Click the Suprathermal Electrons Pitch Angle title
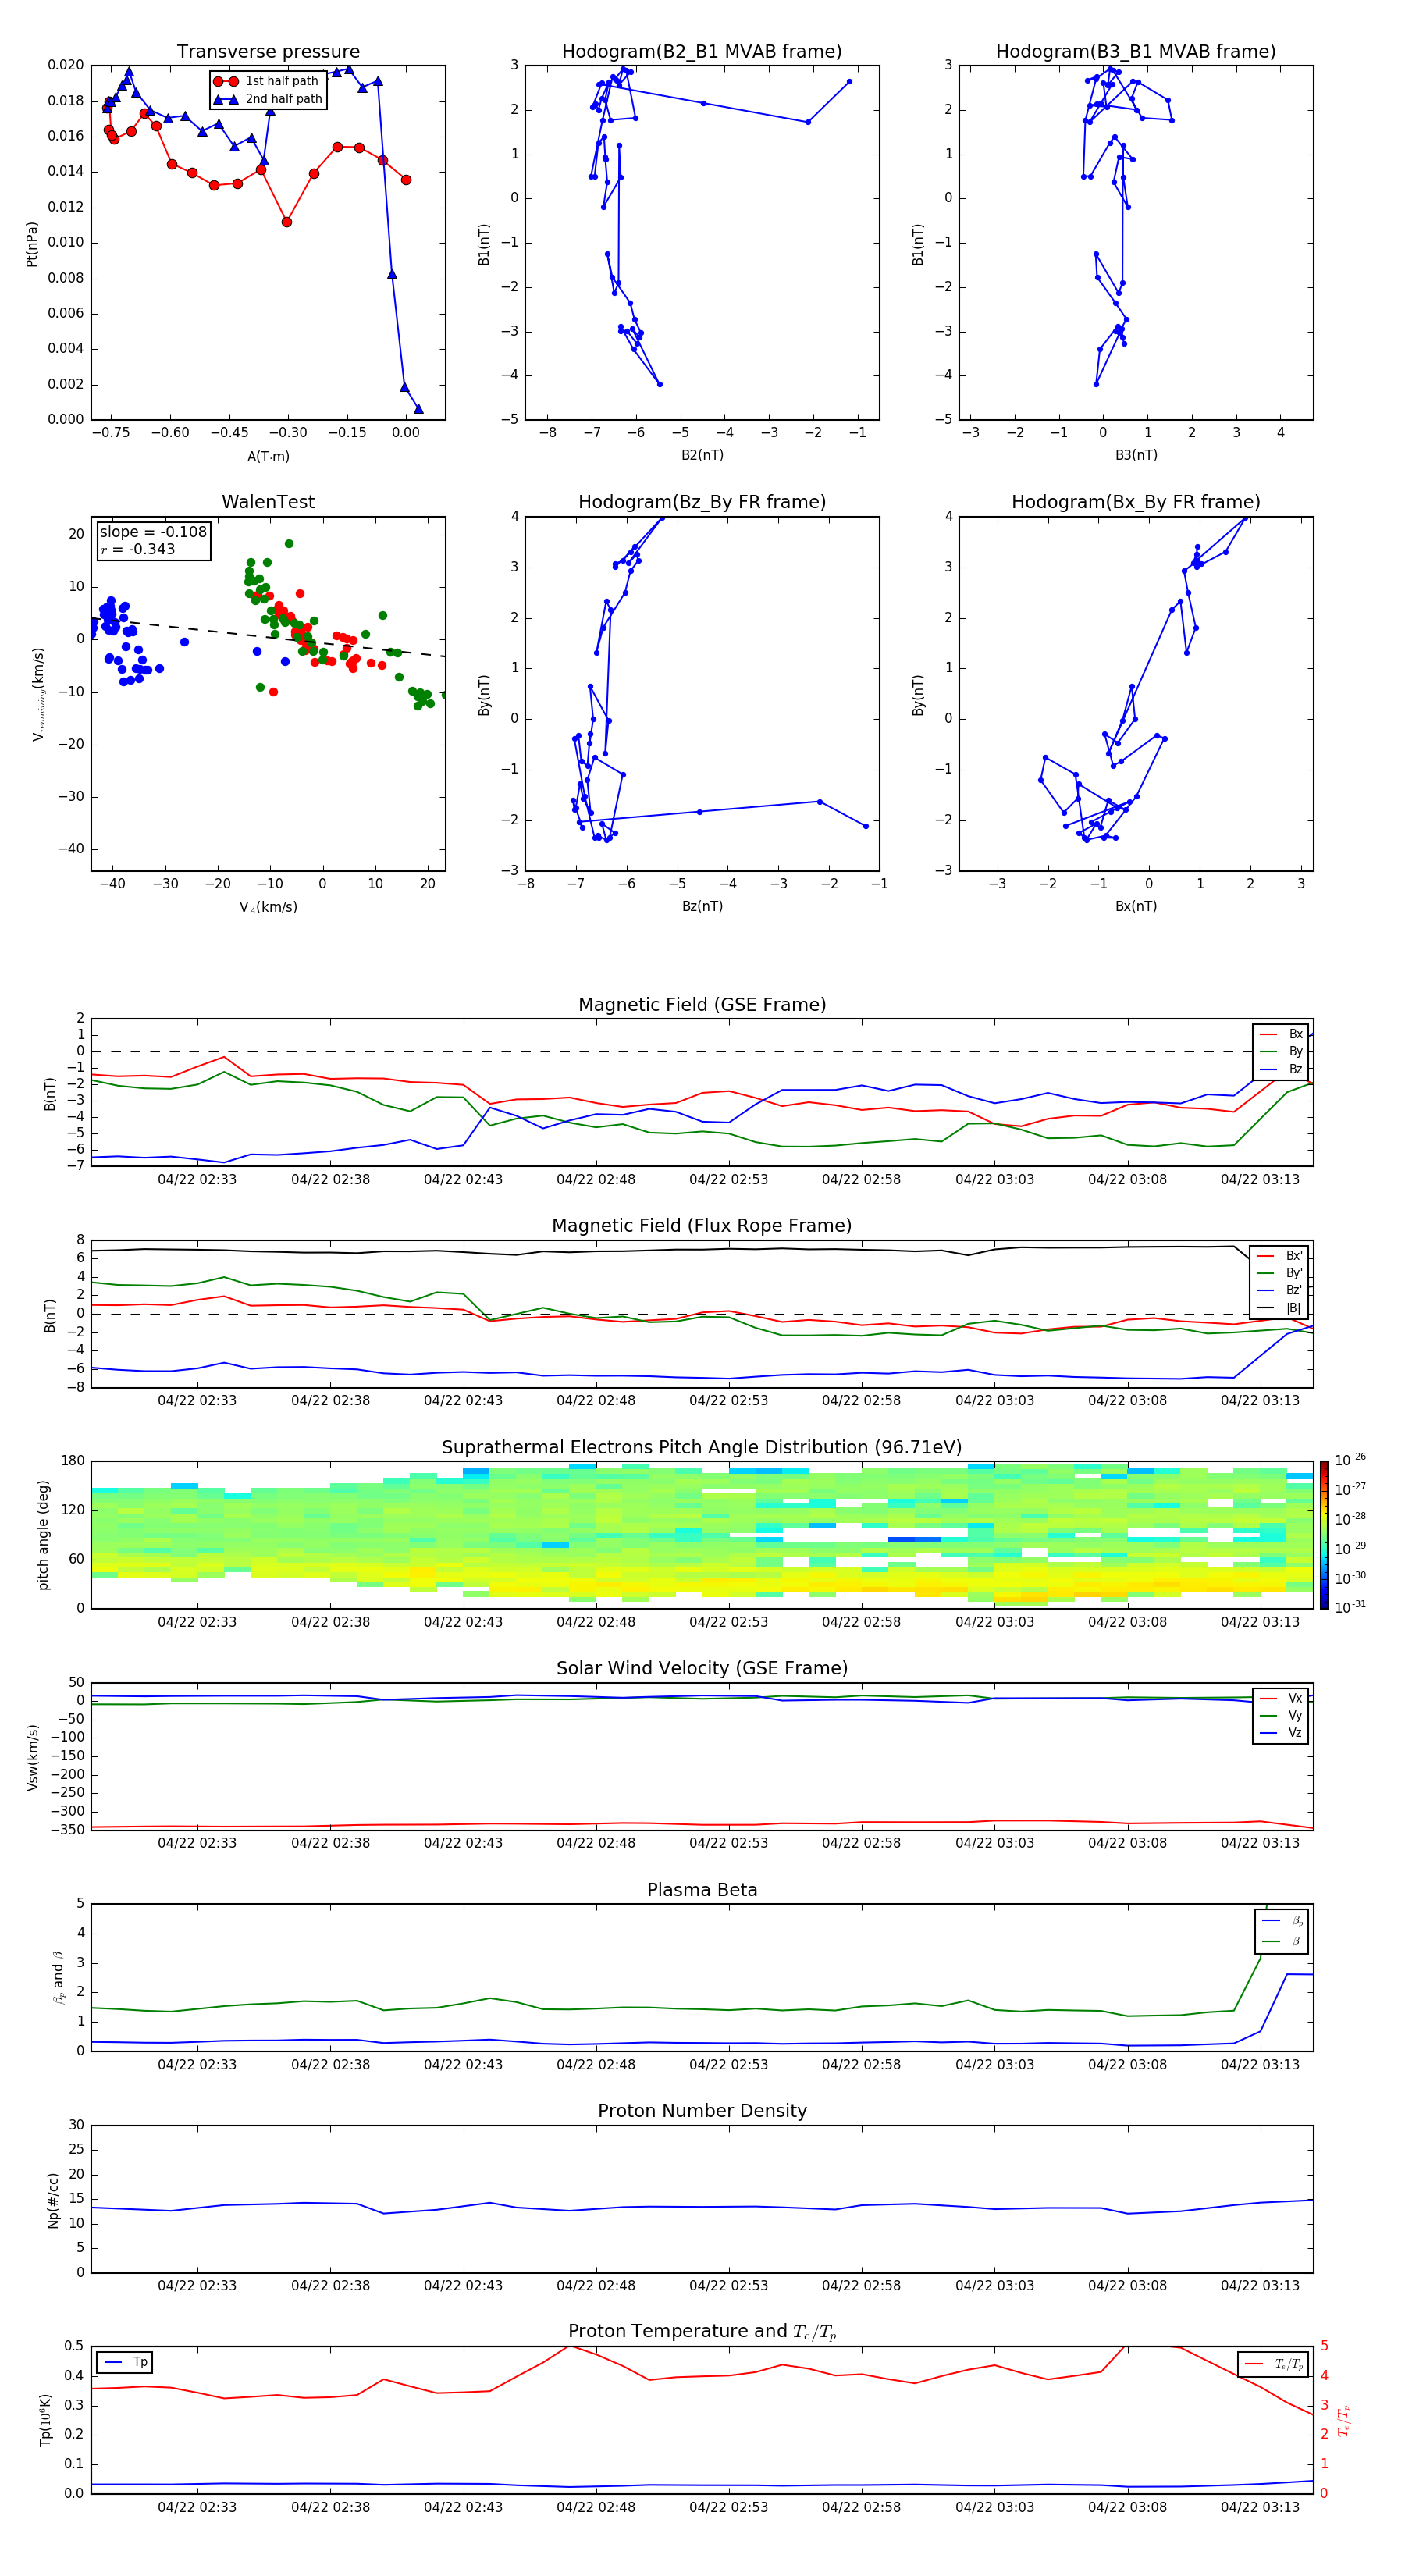 702,1447
